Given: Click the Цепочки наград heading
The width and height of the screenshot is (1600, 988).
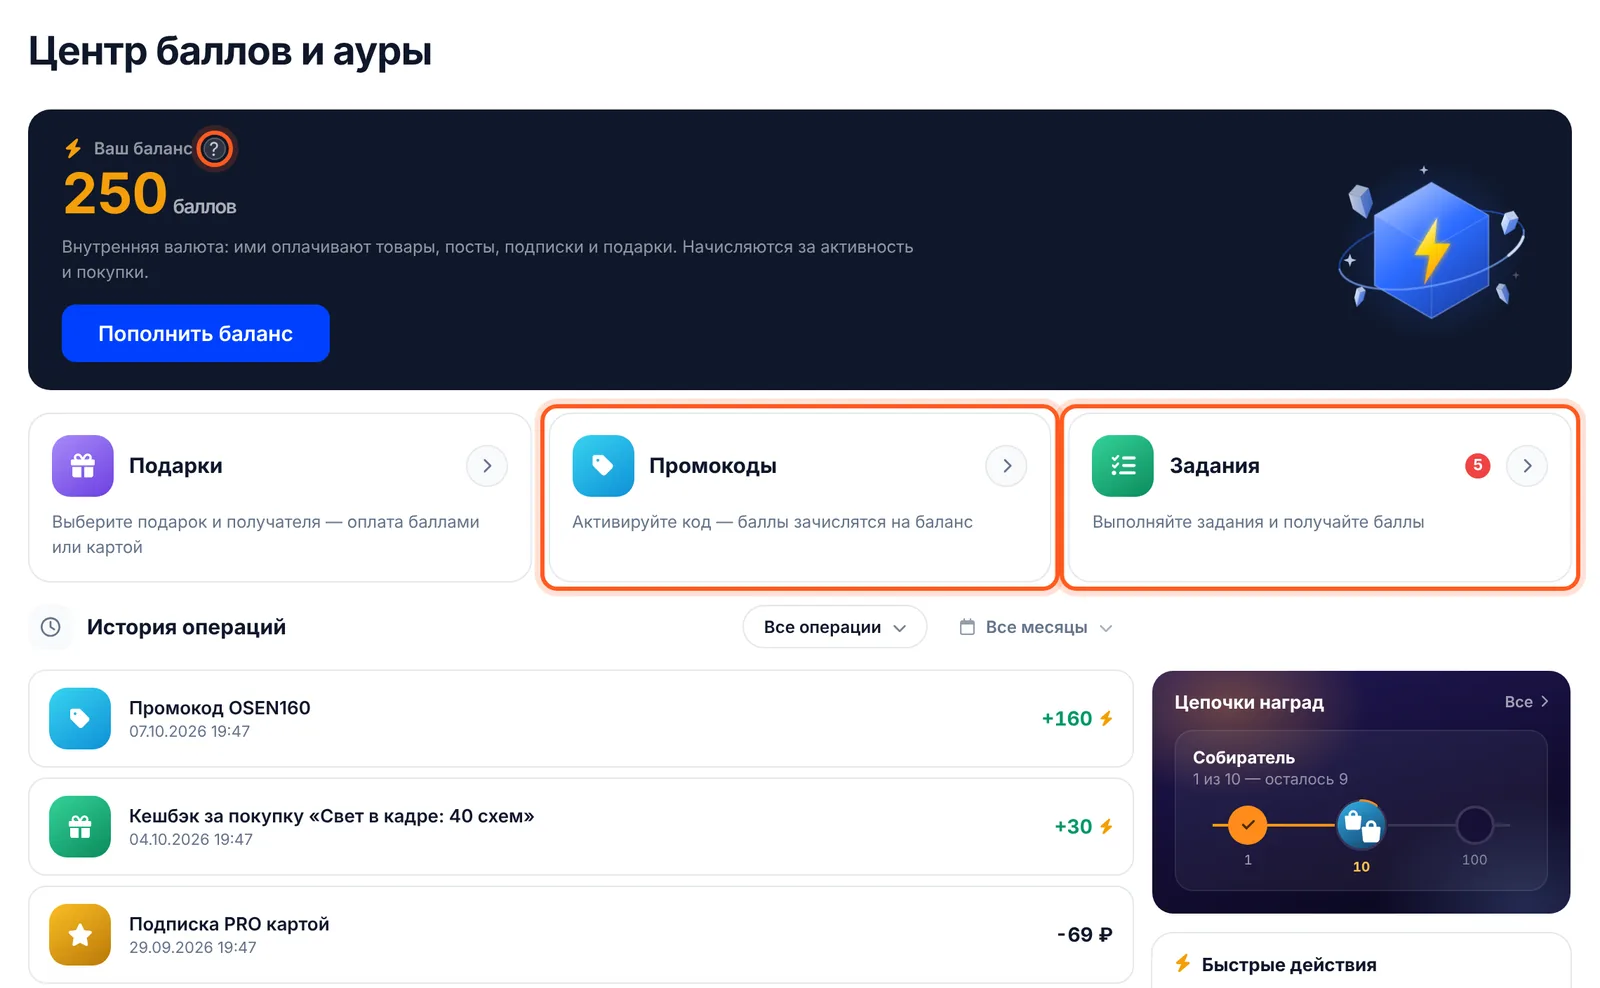Looking at the screenshot, I should tap(1249, 702).
